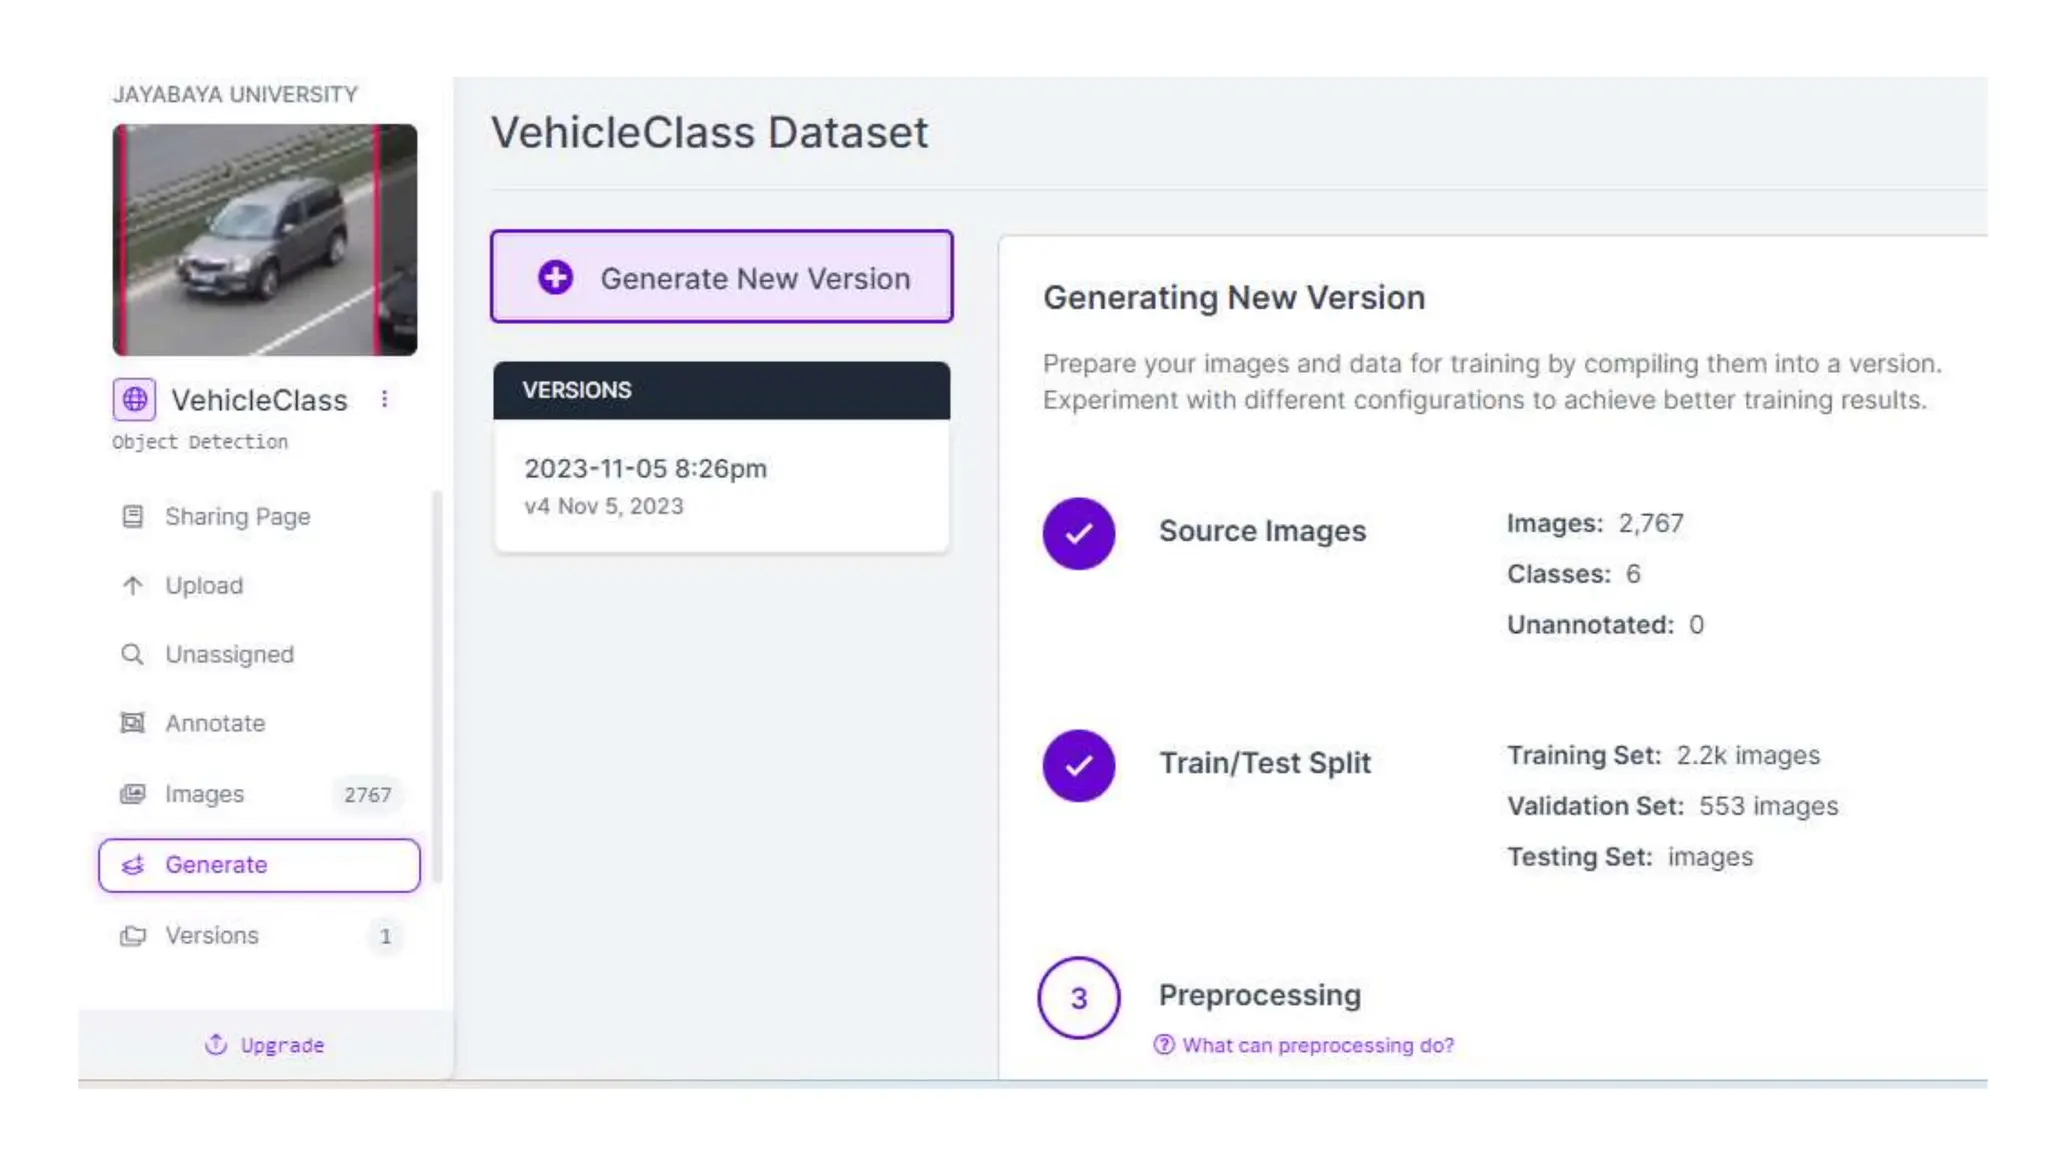Viewport: 2048px width, 1152px height.
Task: Click the step 3 Preprocessing circle
Action: [x=1078, y=998]
